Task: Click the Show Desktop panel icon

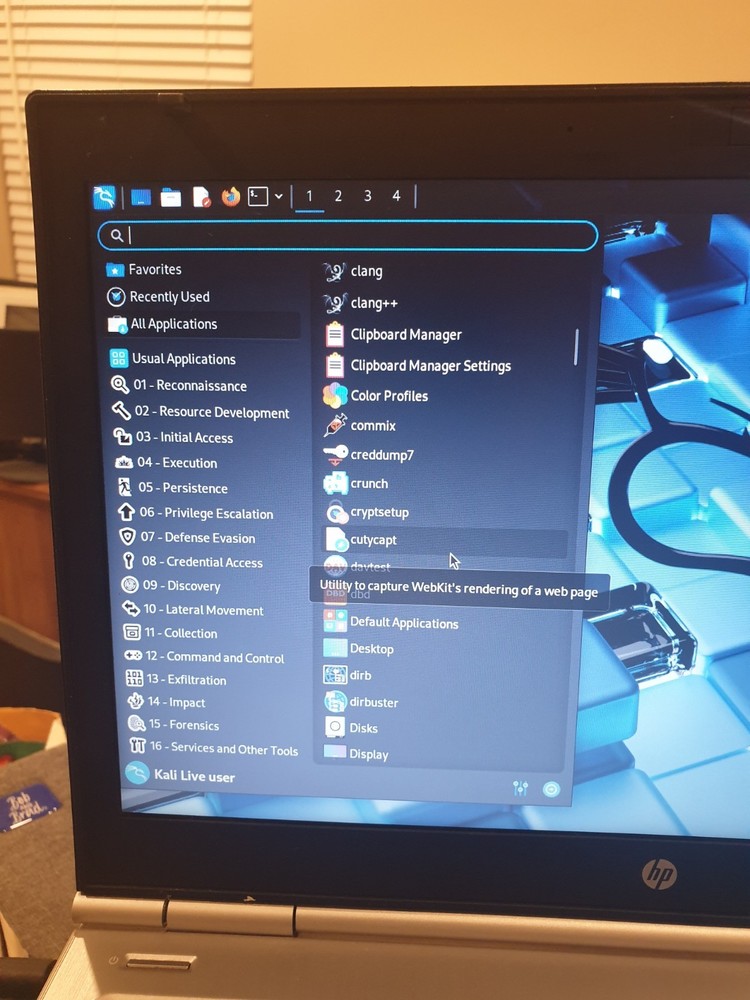Action: (141, 198)
